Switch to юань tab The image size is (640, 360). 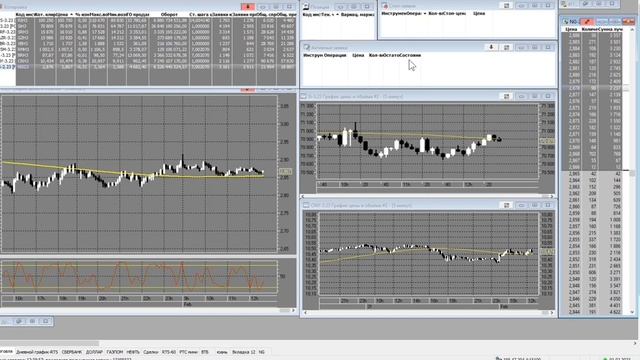point(222,352)
